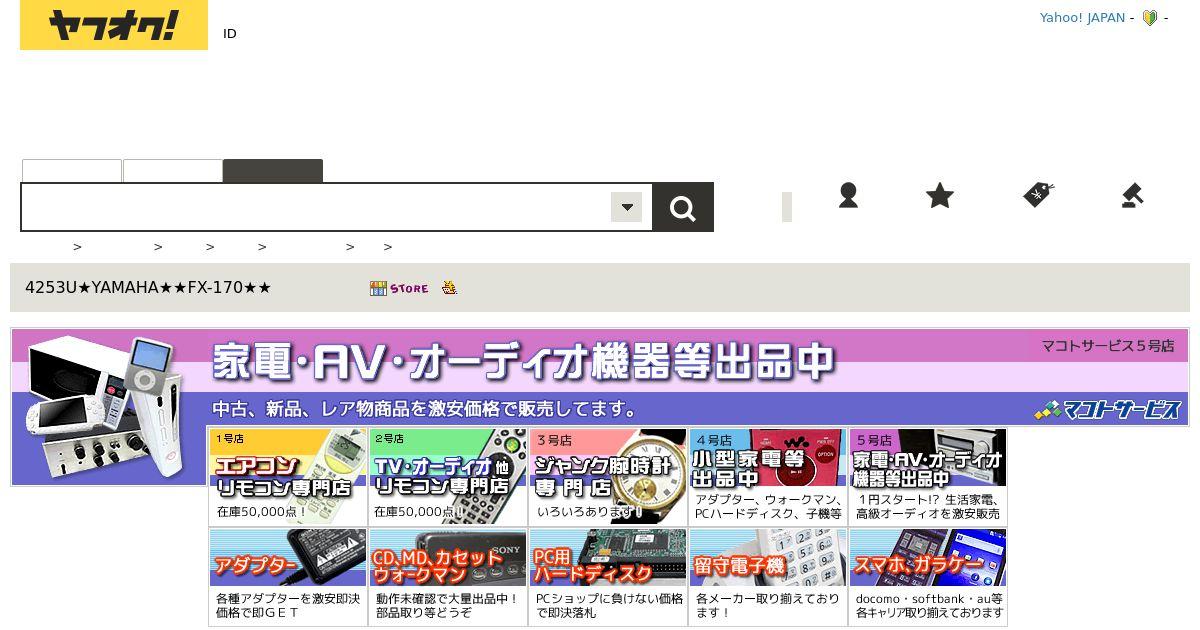Open the auction gavel icon
Screen dimensions: 1200x630
[x=1132, y=195]
